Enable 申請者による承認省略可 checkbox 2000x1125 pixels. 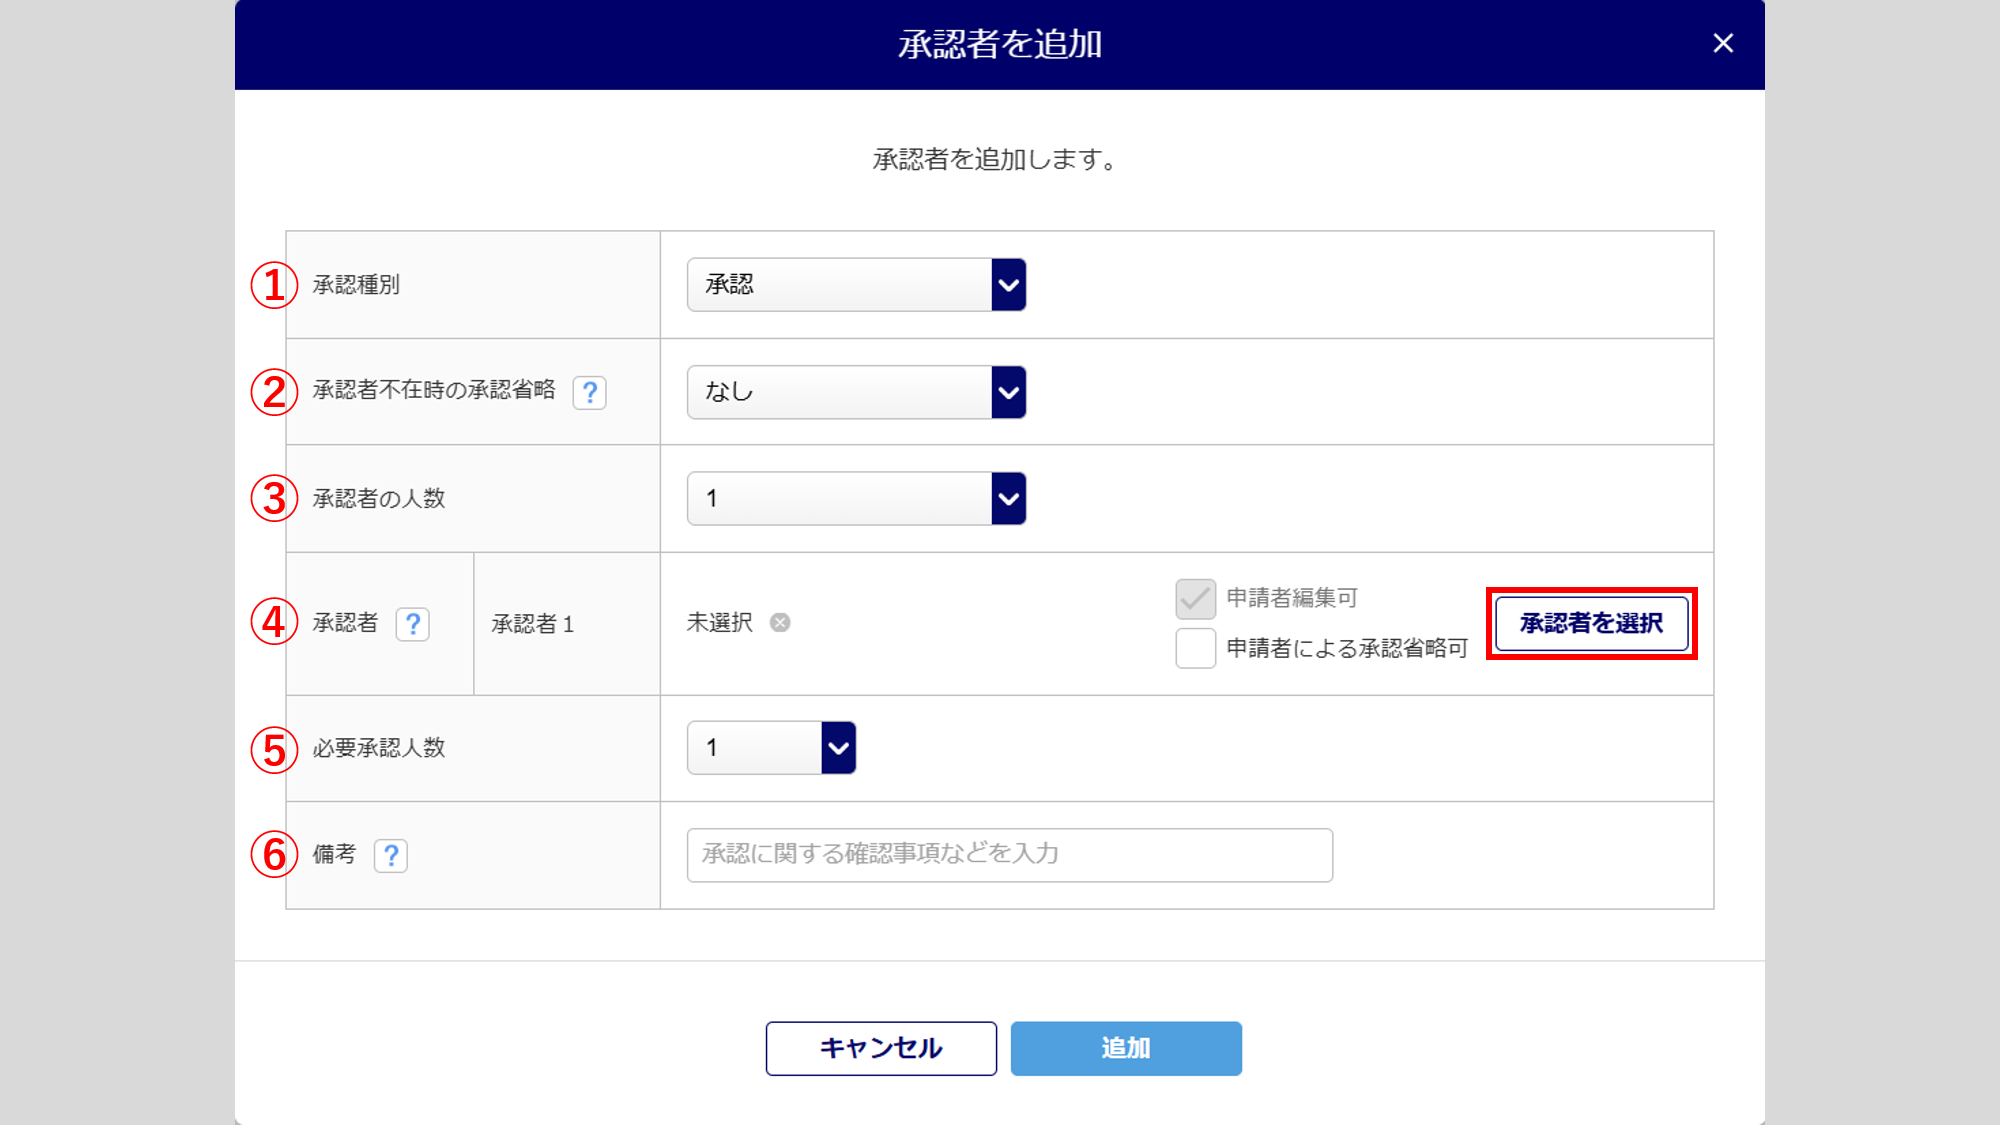(x=1195, y=648)
